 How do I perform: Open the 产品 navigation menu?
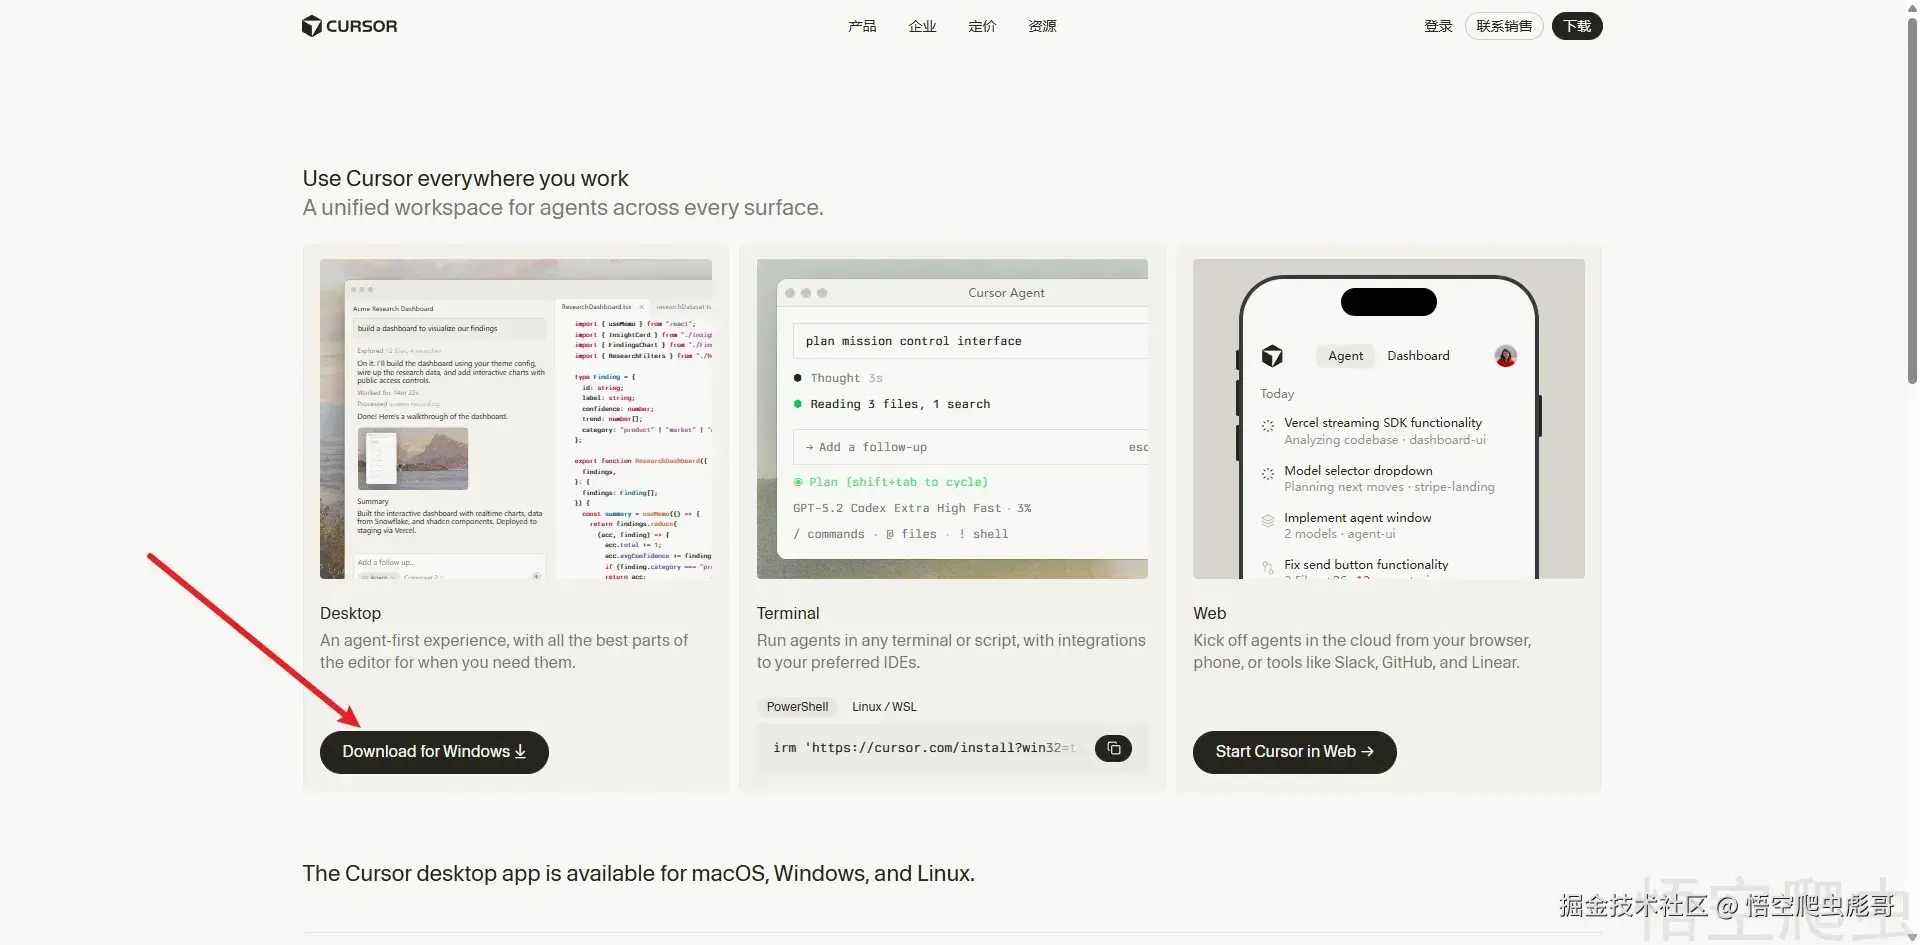click(x=862, y=26)
